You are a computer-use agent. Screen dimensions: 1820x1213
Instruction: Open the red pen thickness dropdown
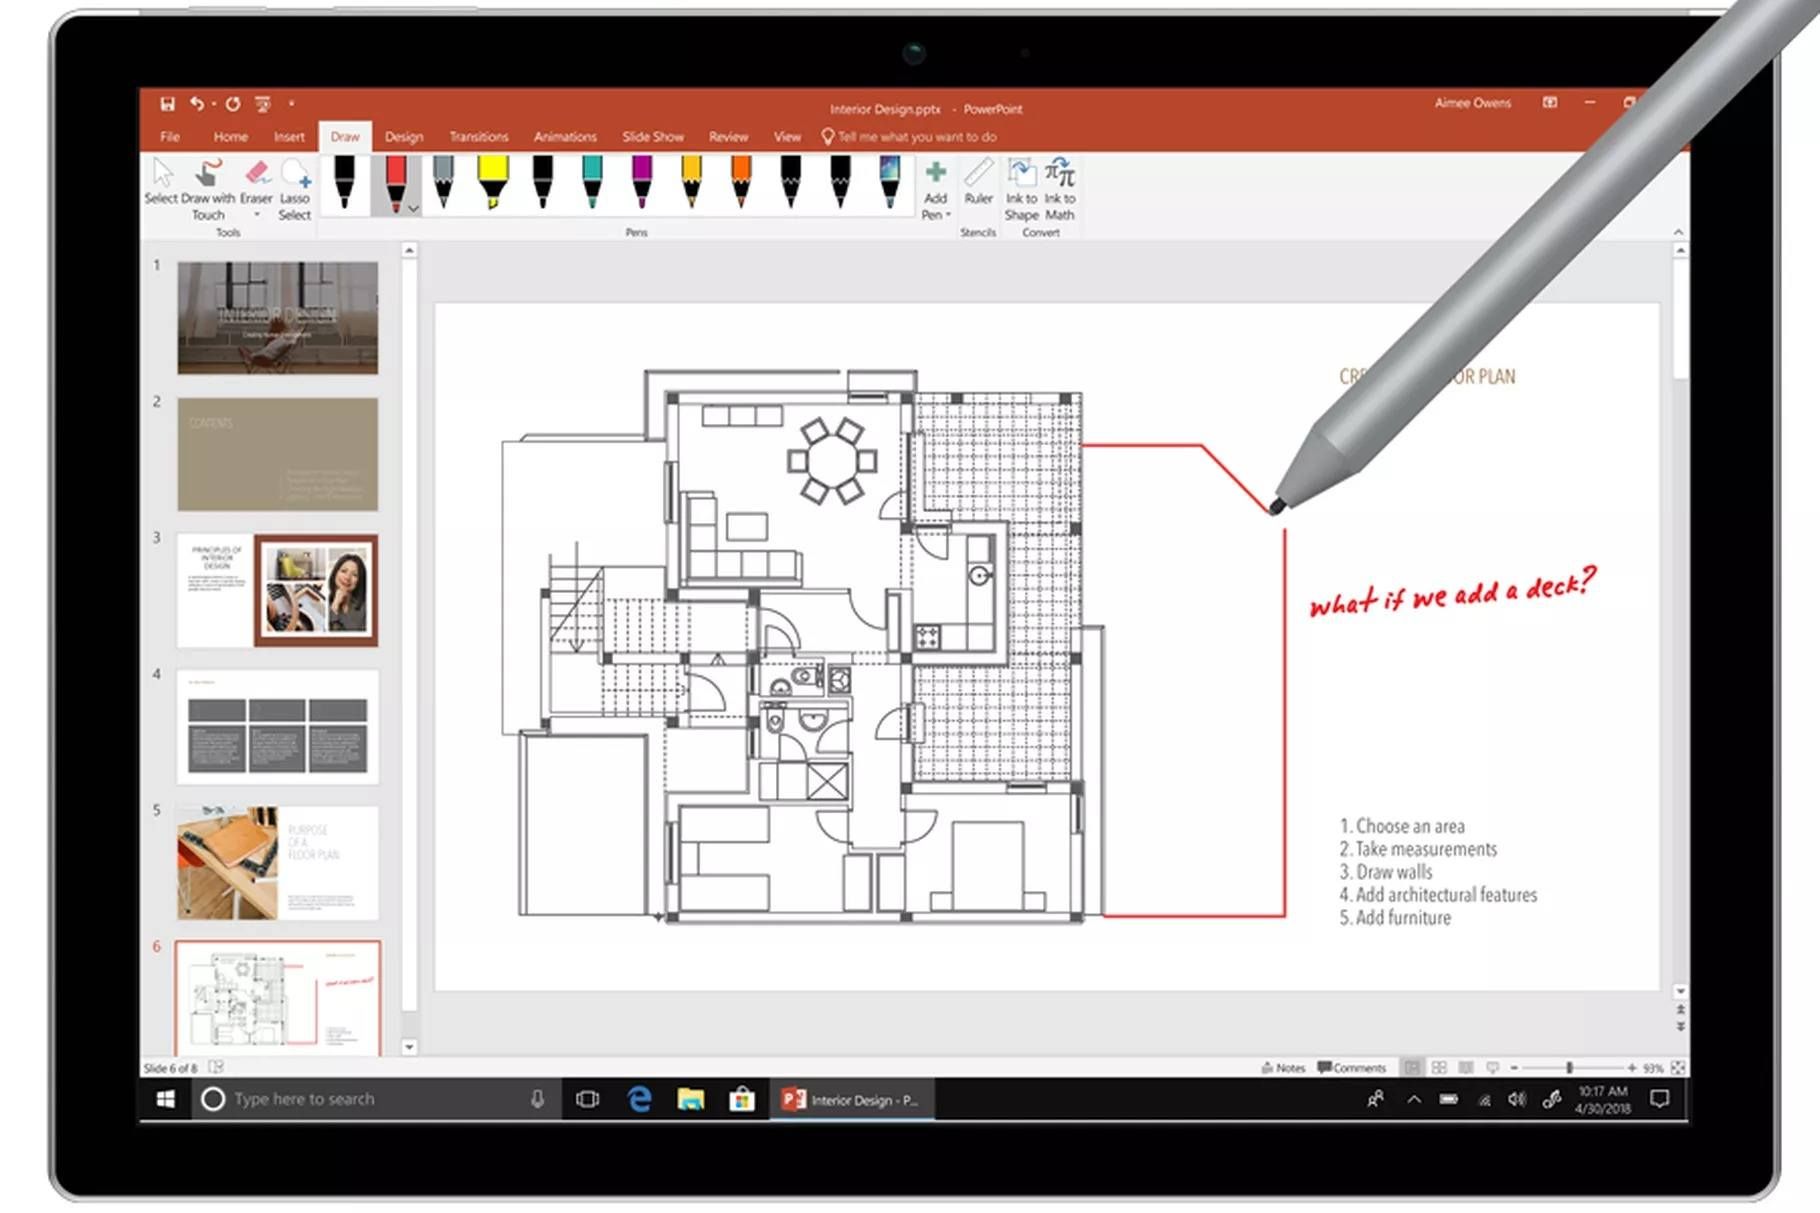point(413,208)
